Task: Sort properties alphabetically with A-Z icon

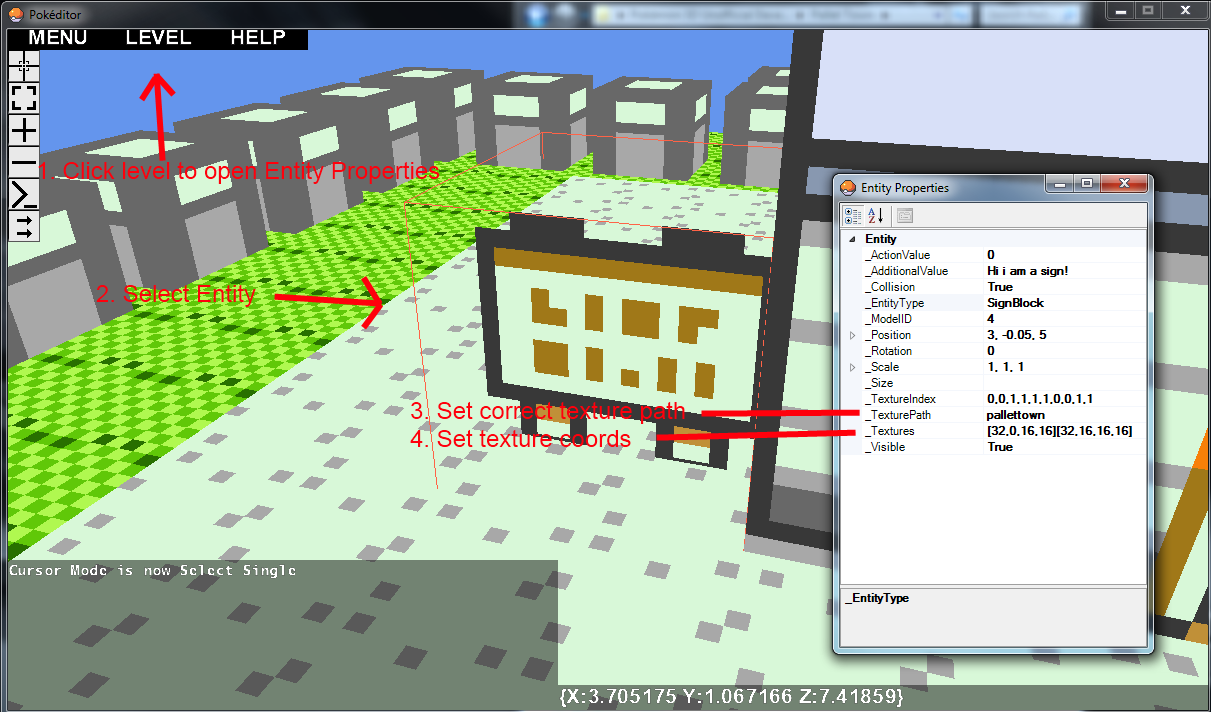Action: [875, 215]
